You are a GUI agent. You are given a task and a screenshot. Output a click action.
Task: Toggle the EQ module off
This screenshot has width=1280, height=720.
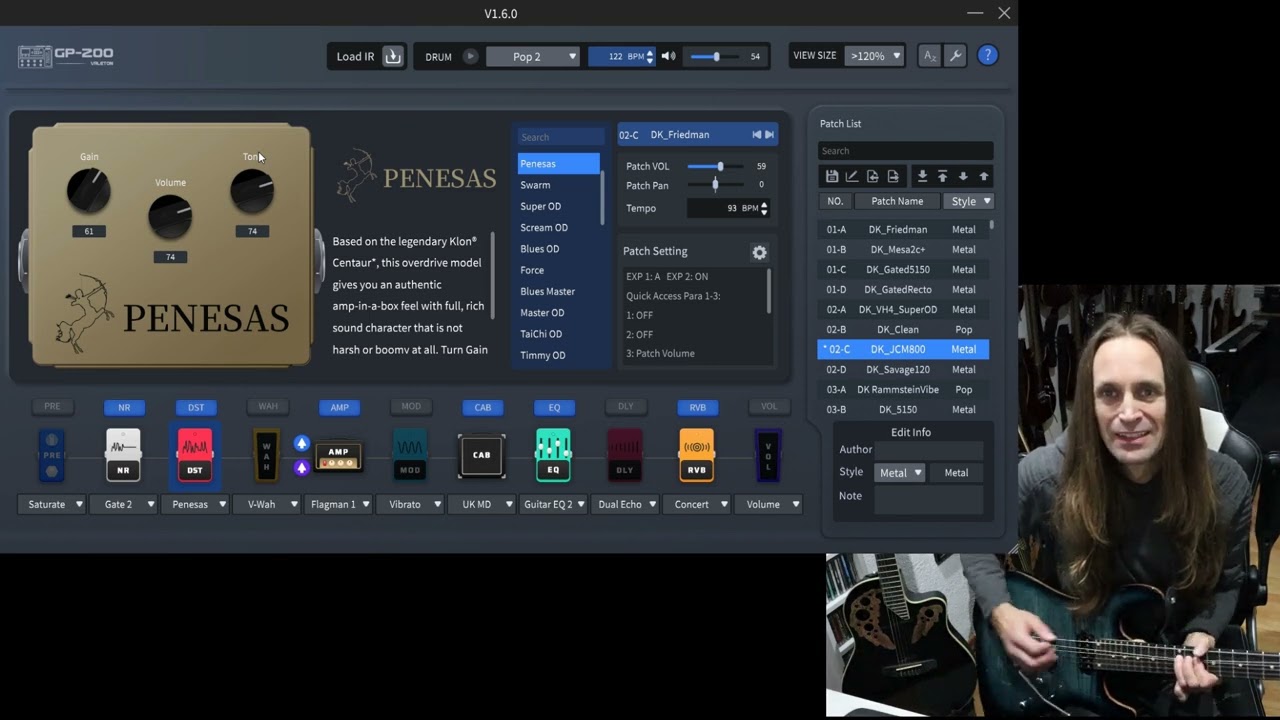pos(555,407)
